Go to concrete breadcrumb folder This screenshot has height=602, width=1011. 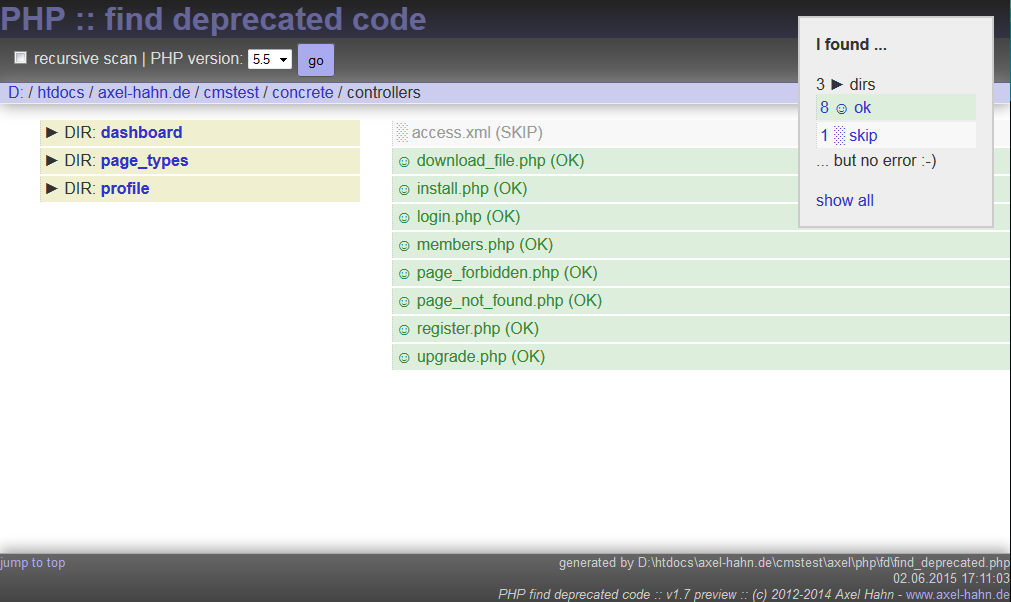click(x=302, y=92)
